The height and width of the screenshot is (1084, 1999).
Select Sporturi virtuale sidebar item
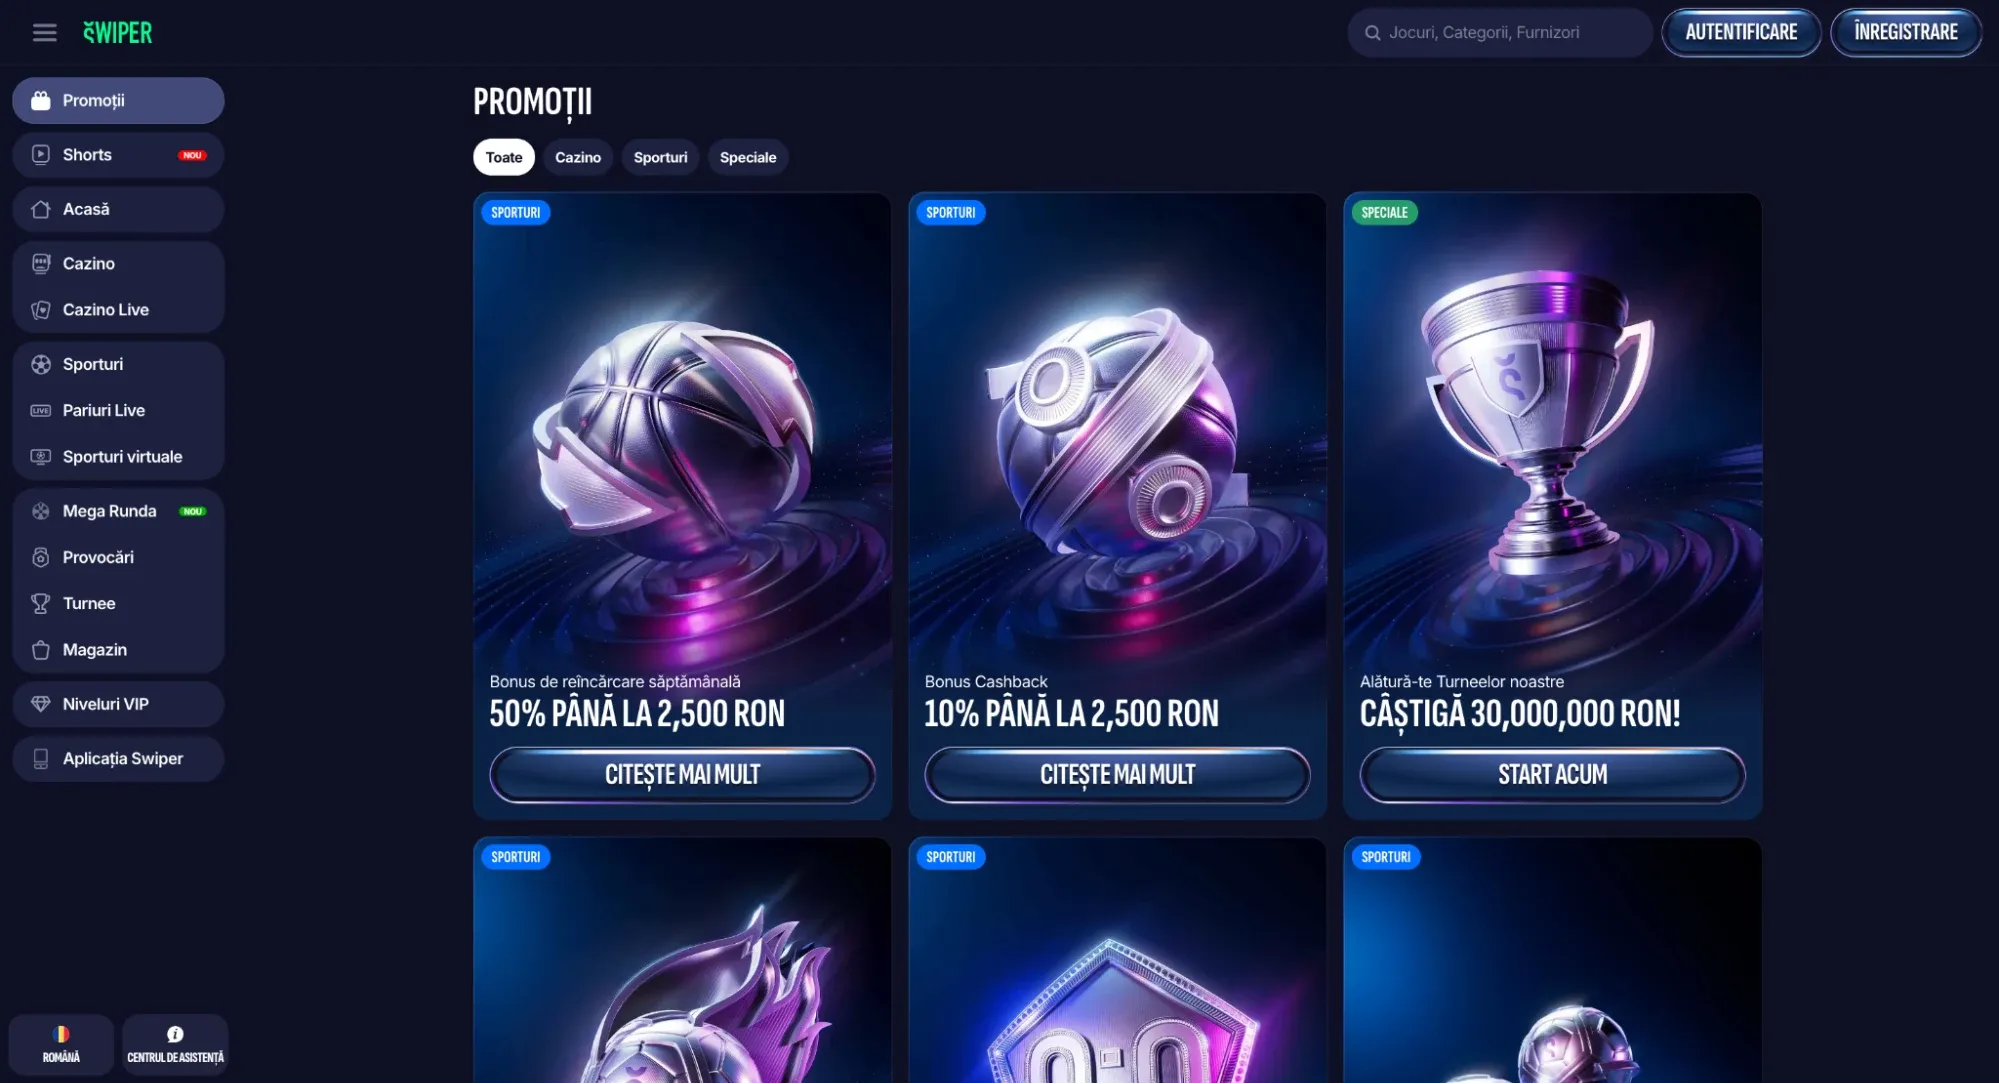pyautogui.click(x=118, y=457)
